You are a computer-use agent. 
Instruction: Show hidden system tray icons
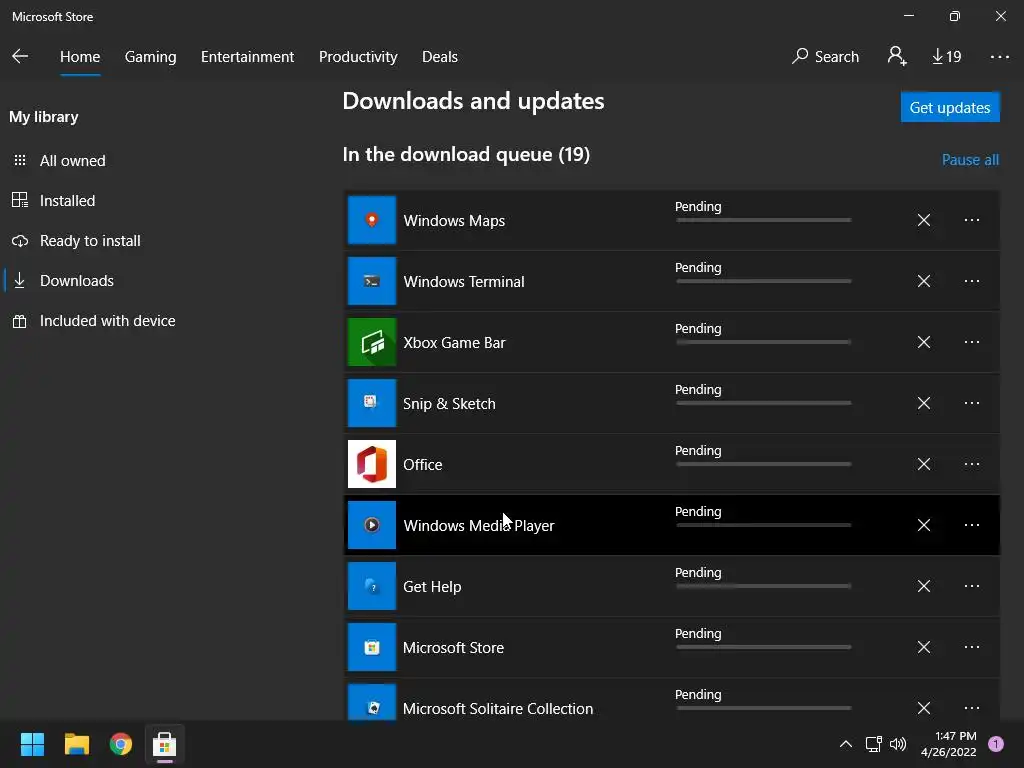pos(845,744)
